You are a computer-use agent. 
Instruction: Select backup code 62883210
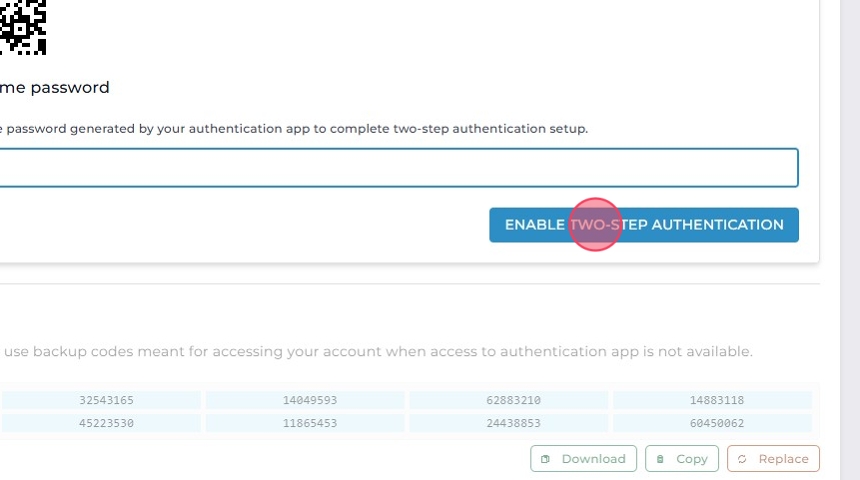coord(513,400)
